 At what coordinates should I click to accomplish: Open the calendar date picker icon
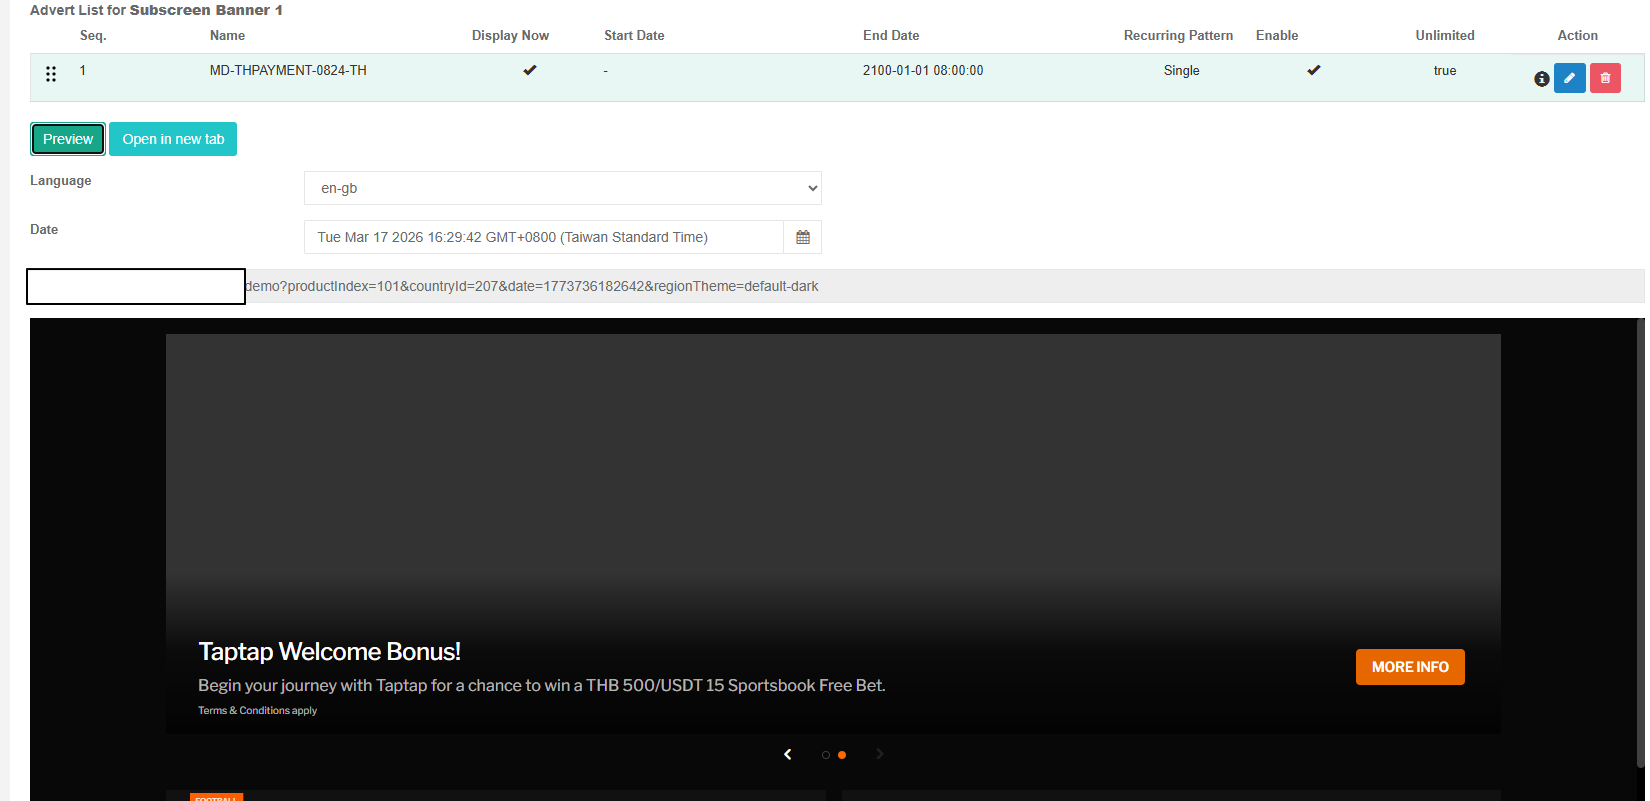[802, 237]
